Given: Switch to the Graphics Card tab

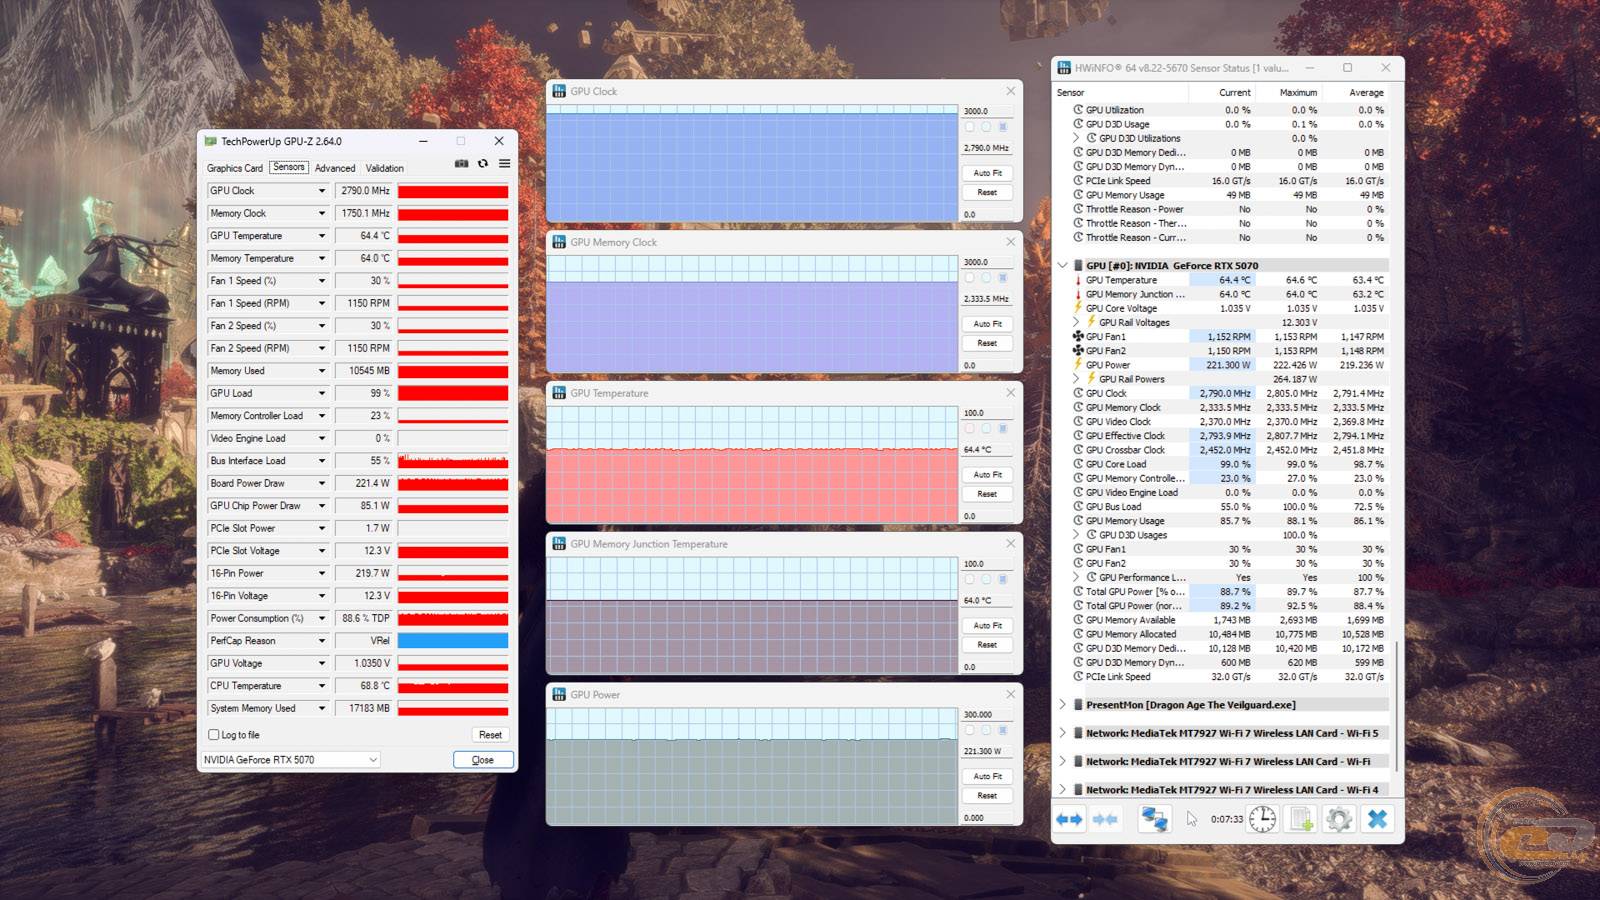Looking at the screenshot, I should pyautogui.click(x=235, y=168).
